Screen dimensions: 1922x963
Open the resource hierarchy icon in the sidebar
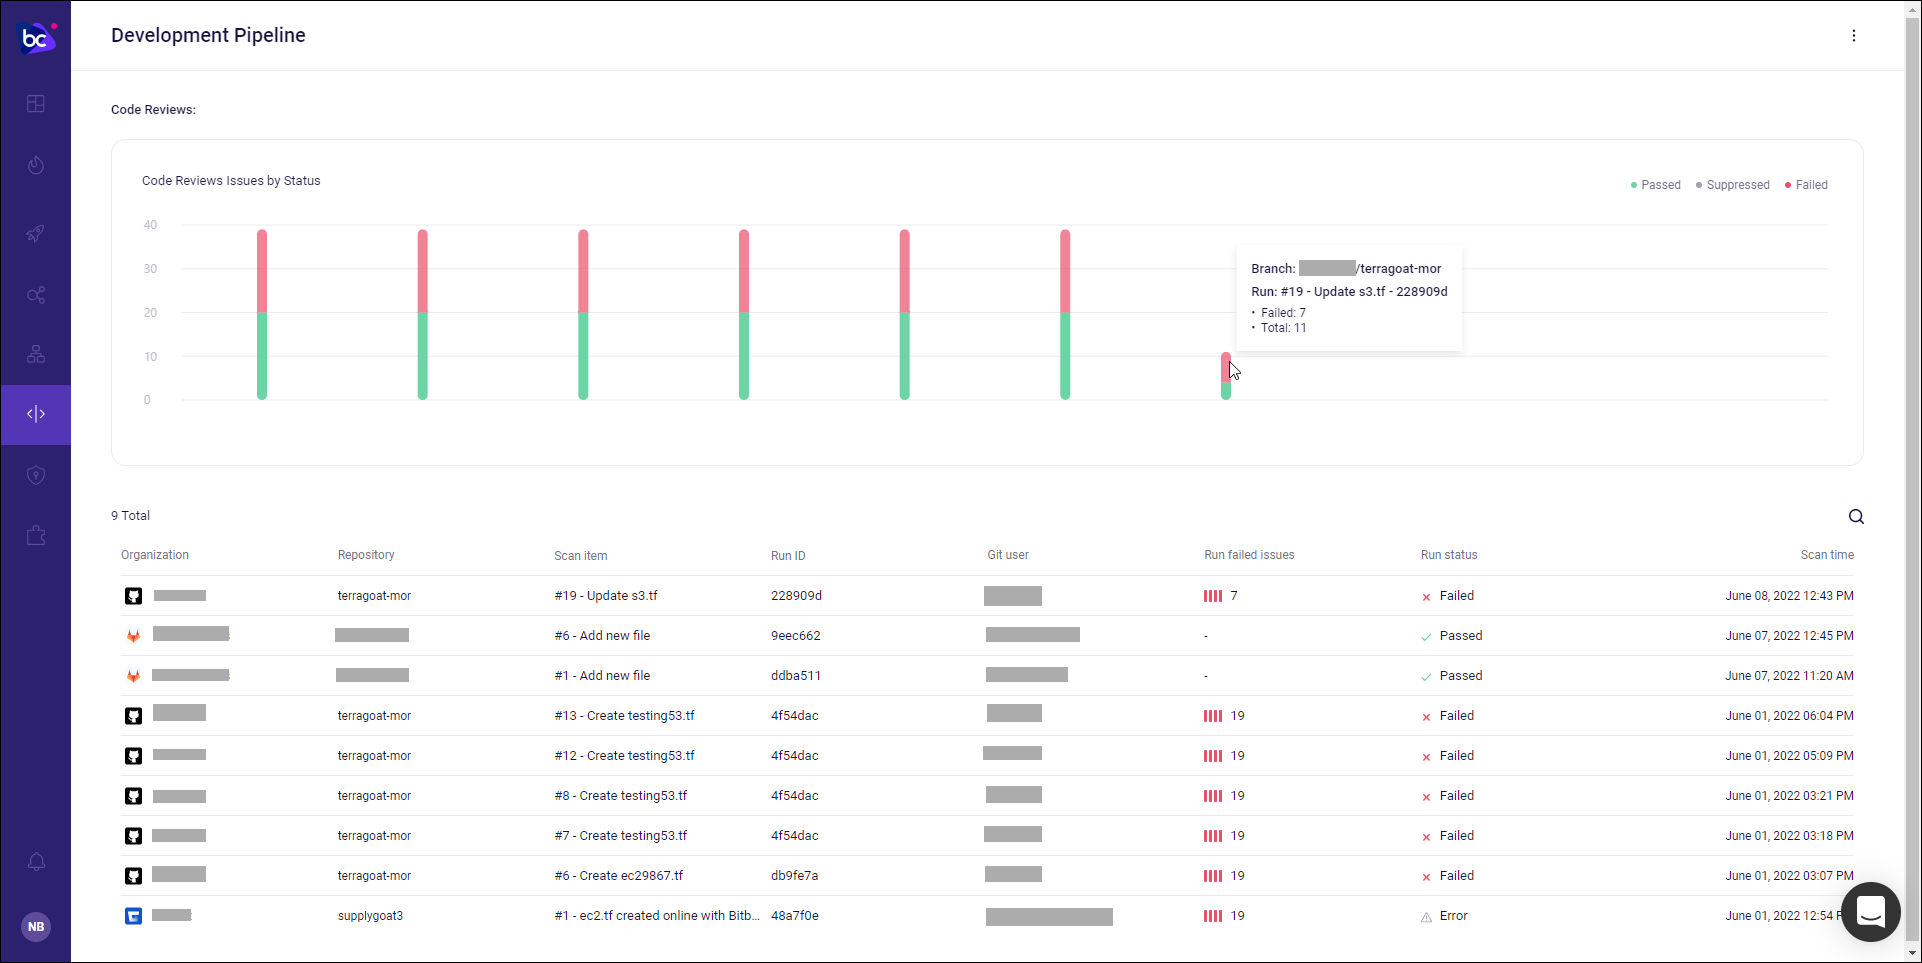pyautogui.click(x=36, y=354)
